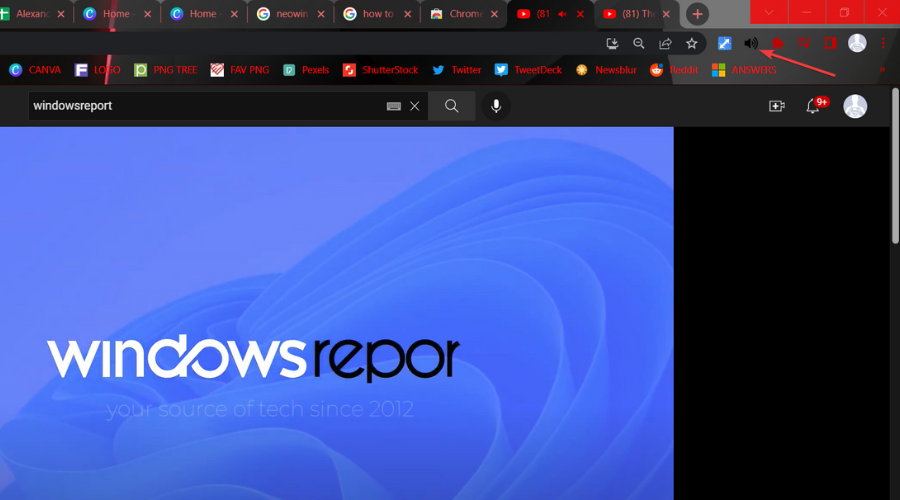This screenshot has height=500, width=900.
Task: Open the Extensions puzzle icon
Action: [777, 44]
